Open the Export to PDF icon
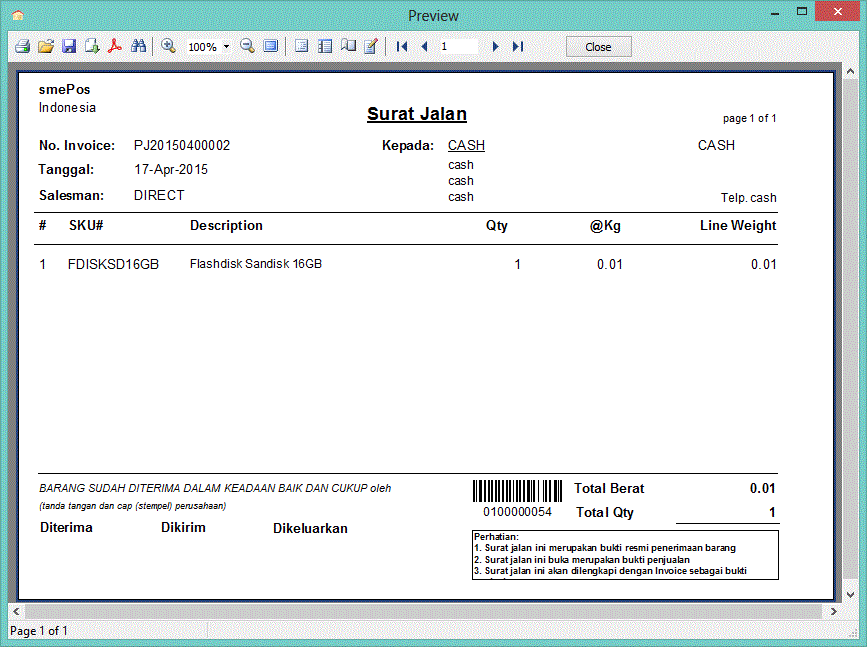This screenshot has height=647, width=867. coord(114,46)
